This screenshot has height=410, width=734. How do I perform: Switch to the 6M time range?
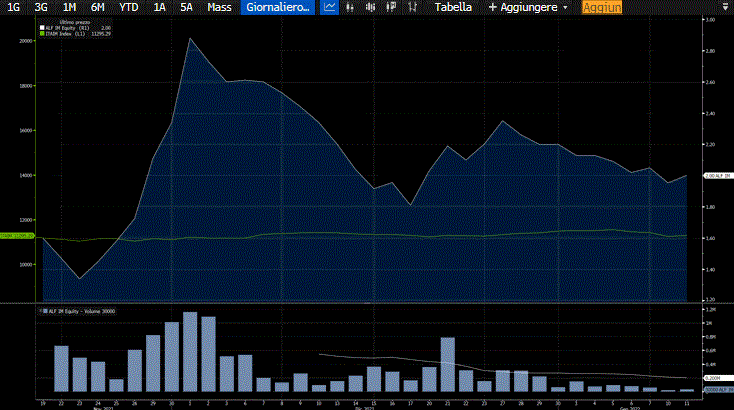97,7
